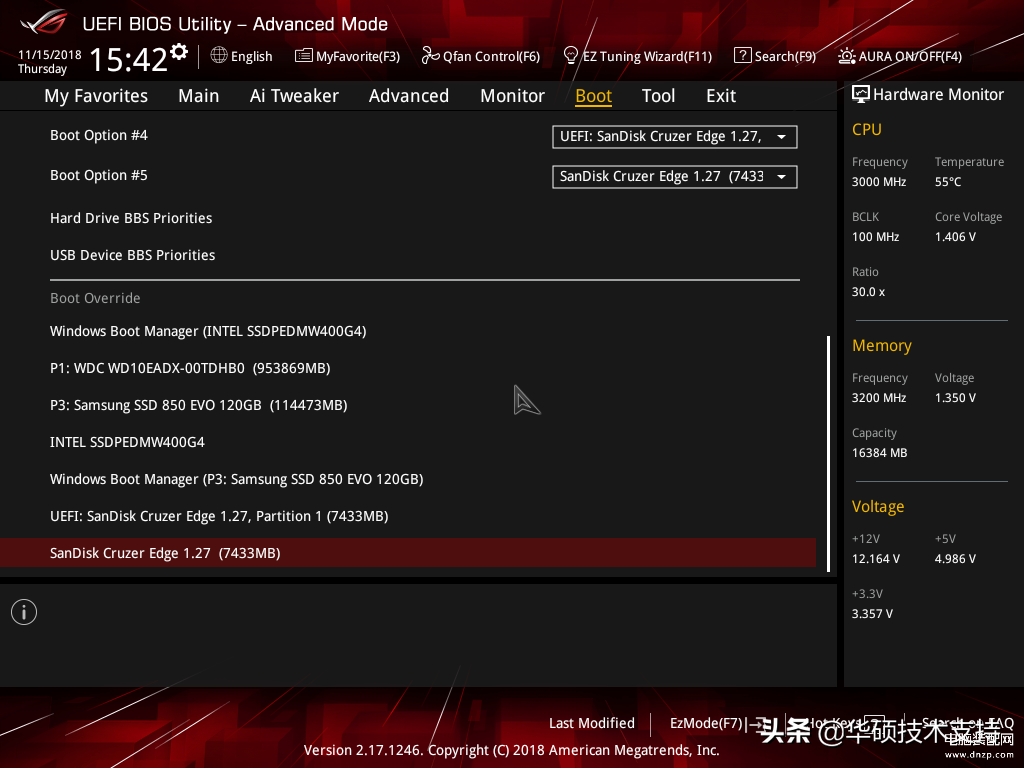1024x768 pixels.
Task: Switch to the Main tab
Action: pos(199,96)
